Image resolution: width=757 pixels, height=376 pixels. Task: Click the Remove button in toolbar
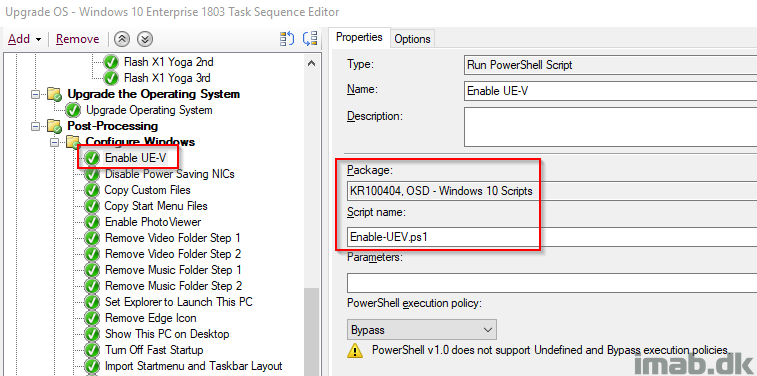pyautogui.click(x=77, y=39)
